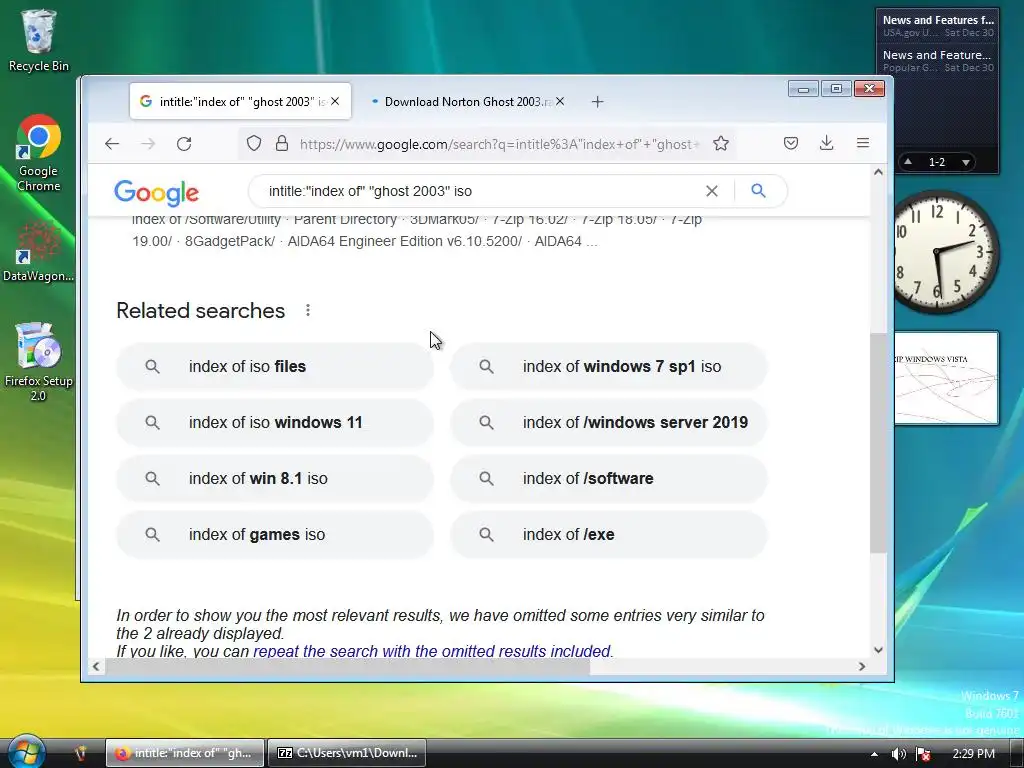Open the Firefox hamburger menu
Viewport: 1024px width, 768px height.
click(863, 143)
